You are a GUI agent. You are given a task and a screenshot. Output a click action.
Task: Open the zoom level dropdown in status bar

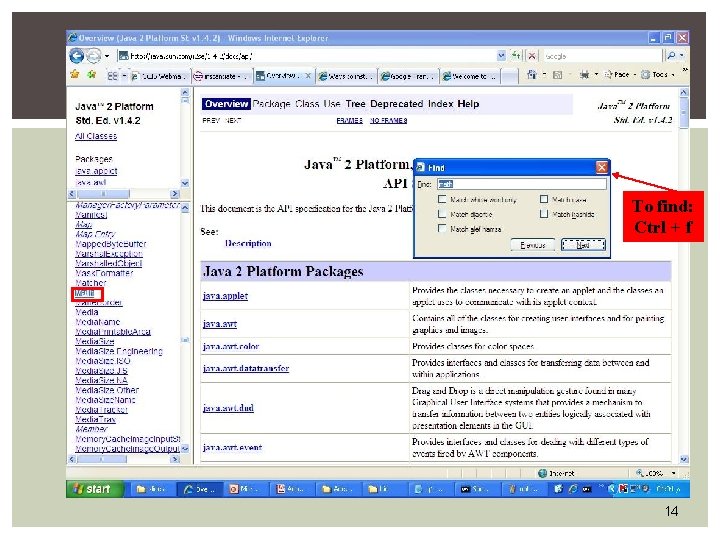point(673,473)
